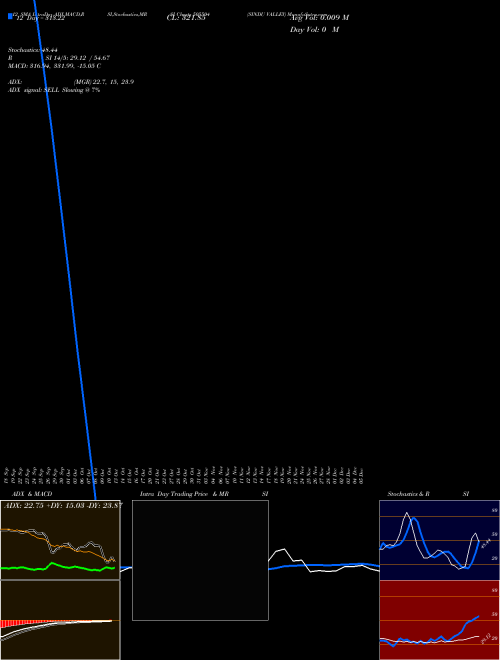Click the 'Intra Day Trading Price & MR' title
Viewport: 500px width, 660px height.
pyautogui.click(x=184, y=494)
